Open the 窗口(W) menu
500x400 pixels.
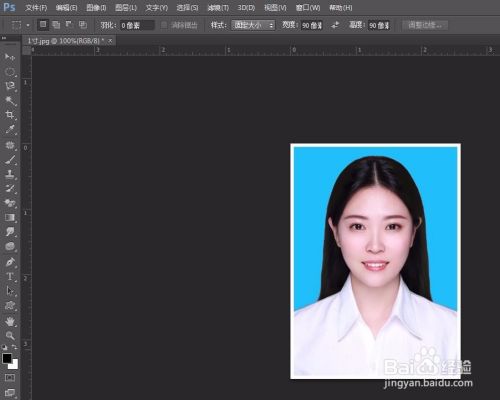click(308, 8)
